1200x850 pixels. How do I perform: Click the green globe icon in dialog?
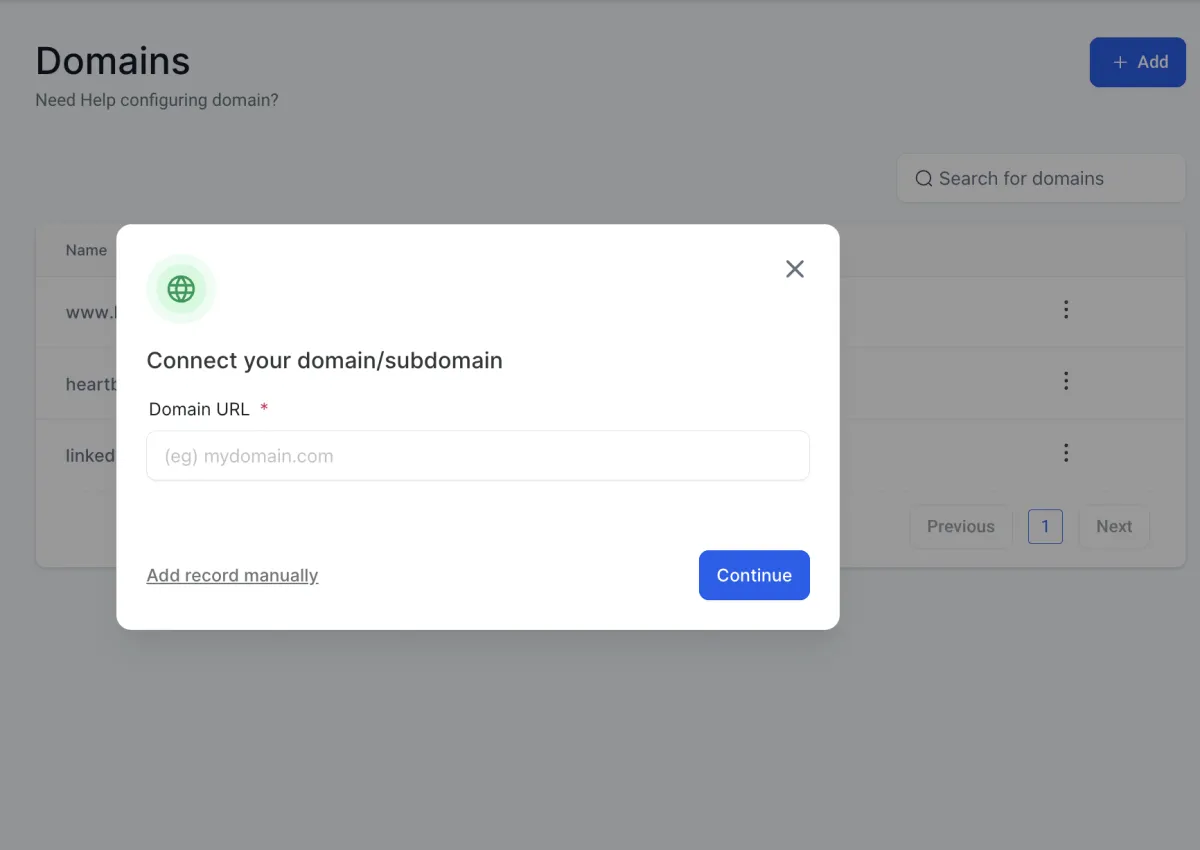181,289
